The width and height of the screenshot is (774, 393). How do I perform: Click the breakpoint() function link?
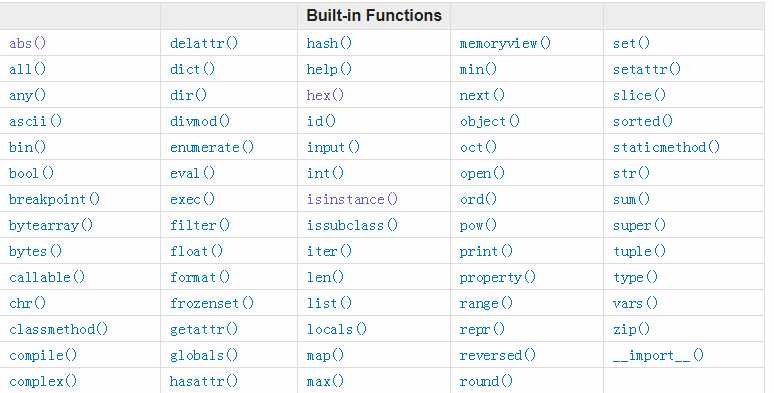tap(54, 199)
